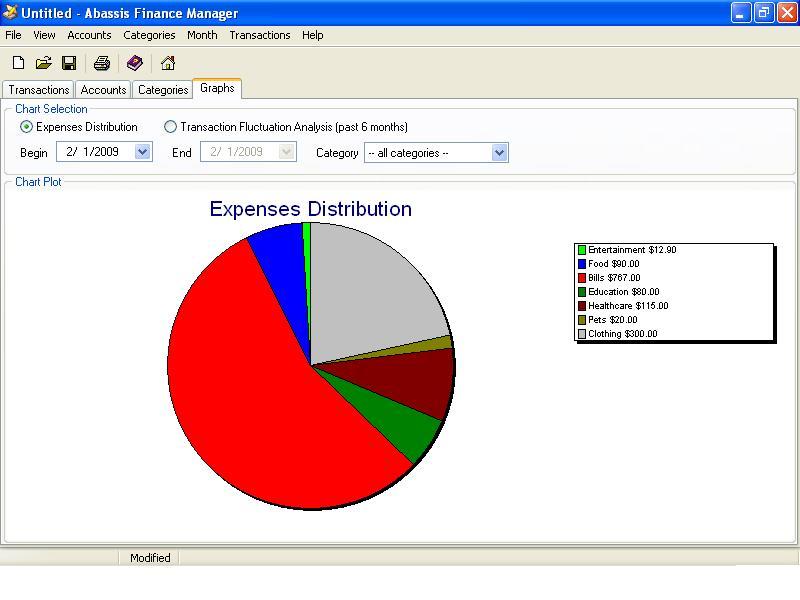Viewport: 800px width, 600px height.
Task: Click the Abassis application icon in title bar
Action: [10, 13]
